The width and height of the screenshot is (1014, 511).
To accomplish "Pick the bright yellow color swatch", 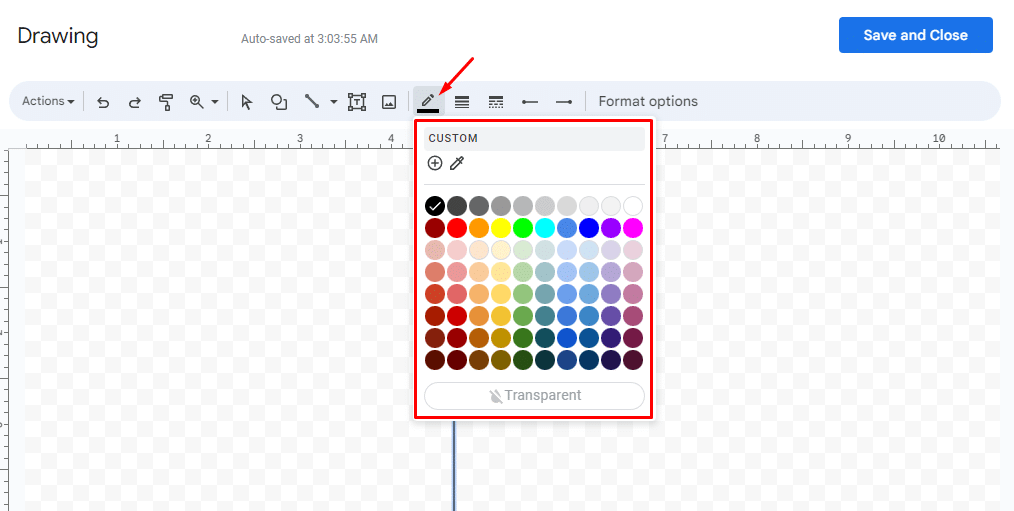I will pyautogui.click(x=501, y=228).
